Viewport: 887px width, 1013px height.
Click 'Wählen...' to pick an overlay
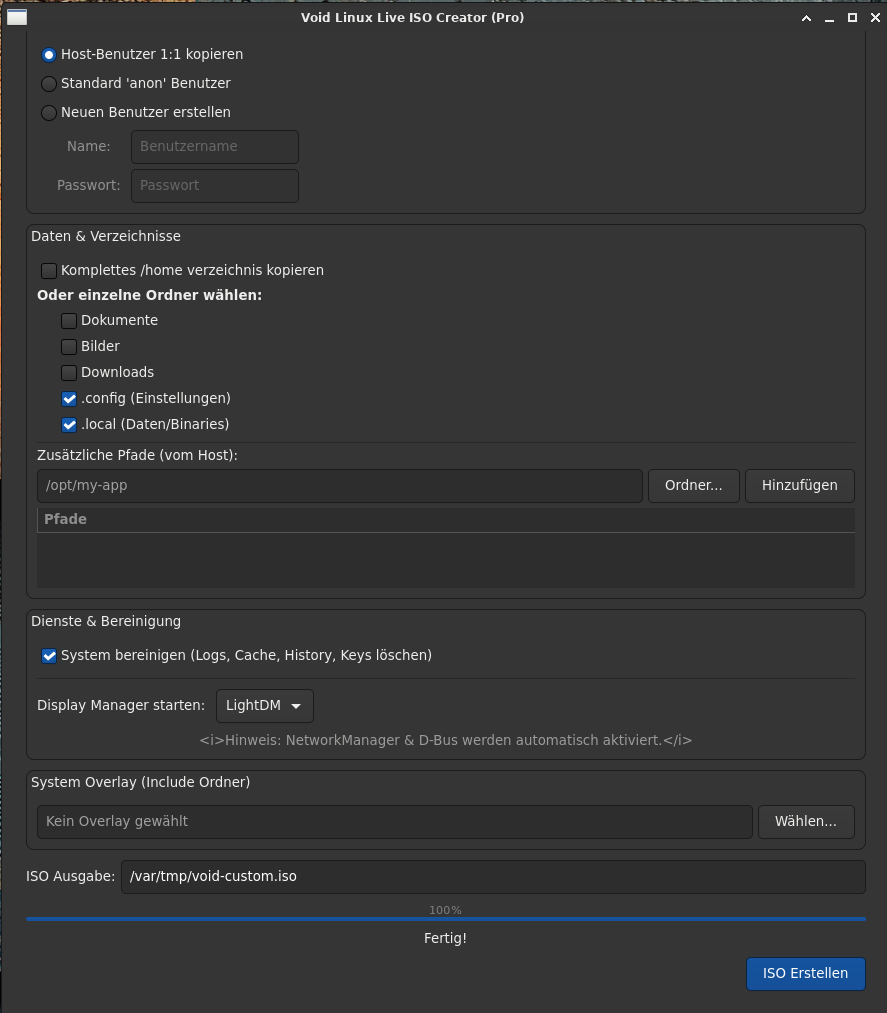(x=805, y=822)
